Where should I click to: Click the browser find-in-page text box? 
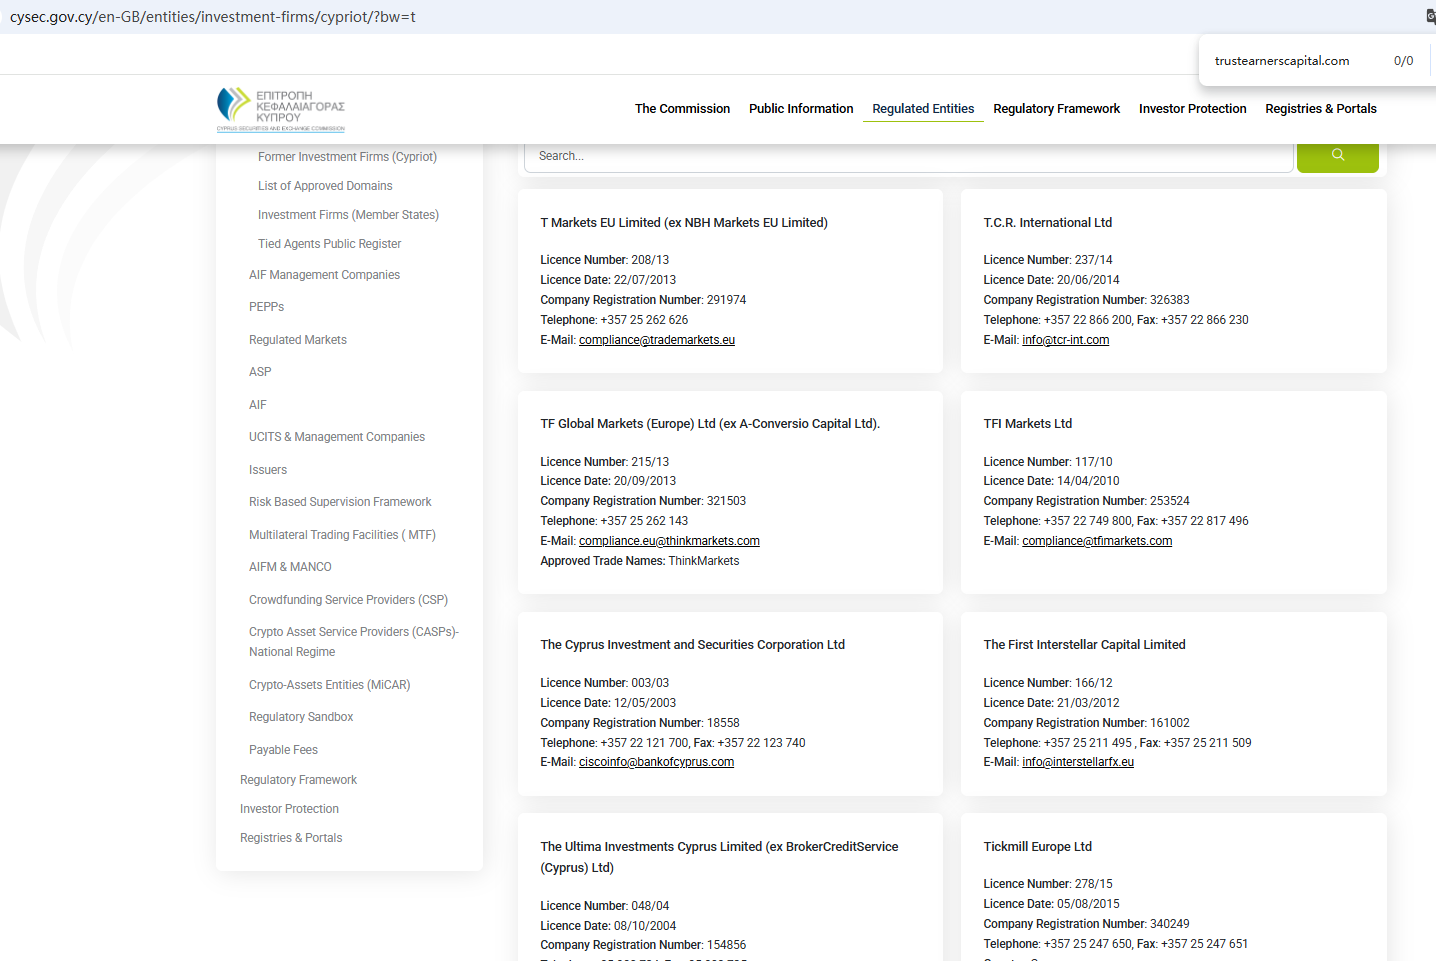click(x=1296, y=61)
